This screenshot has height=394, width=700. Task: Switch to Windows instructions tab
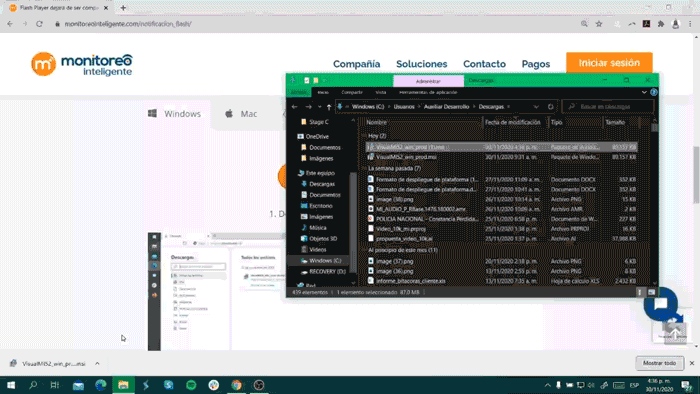(175, 114)
